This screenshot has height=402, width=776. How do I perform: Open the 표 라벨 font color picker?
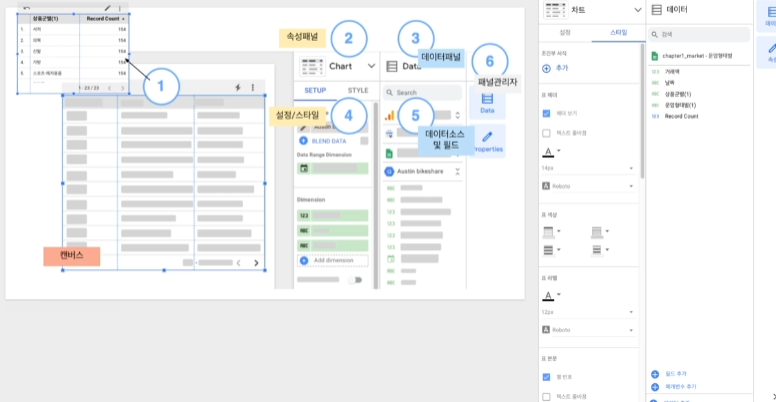551,296
